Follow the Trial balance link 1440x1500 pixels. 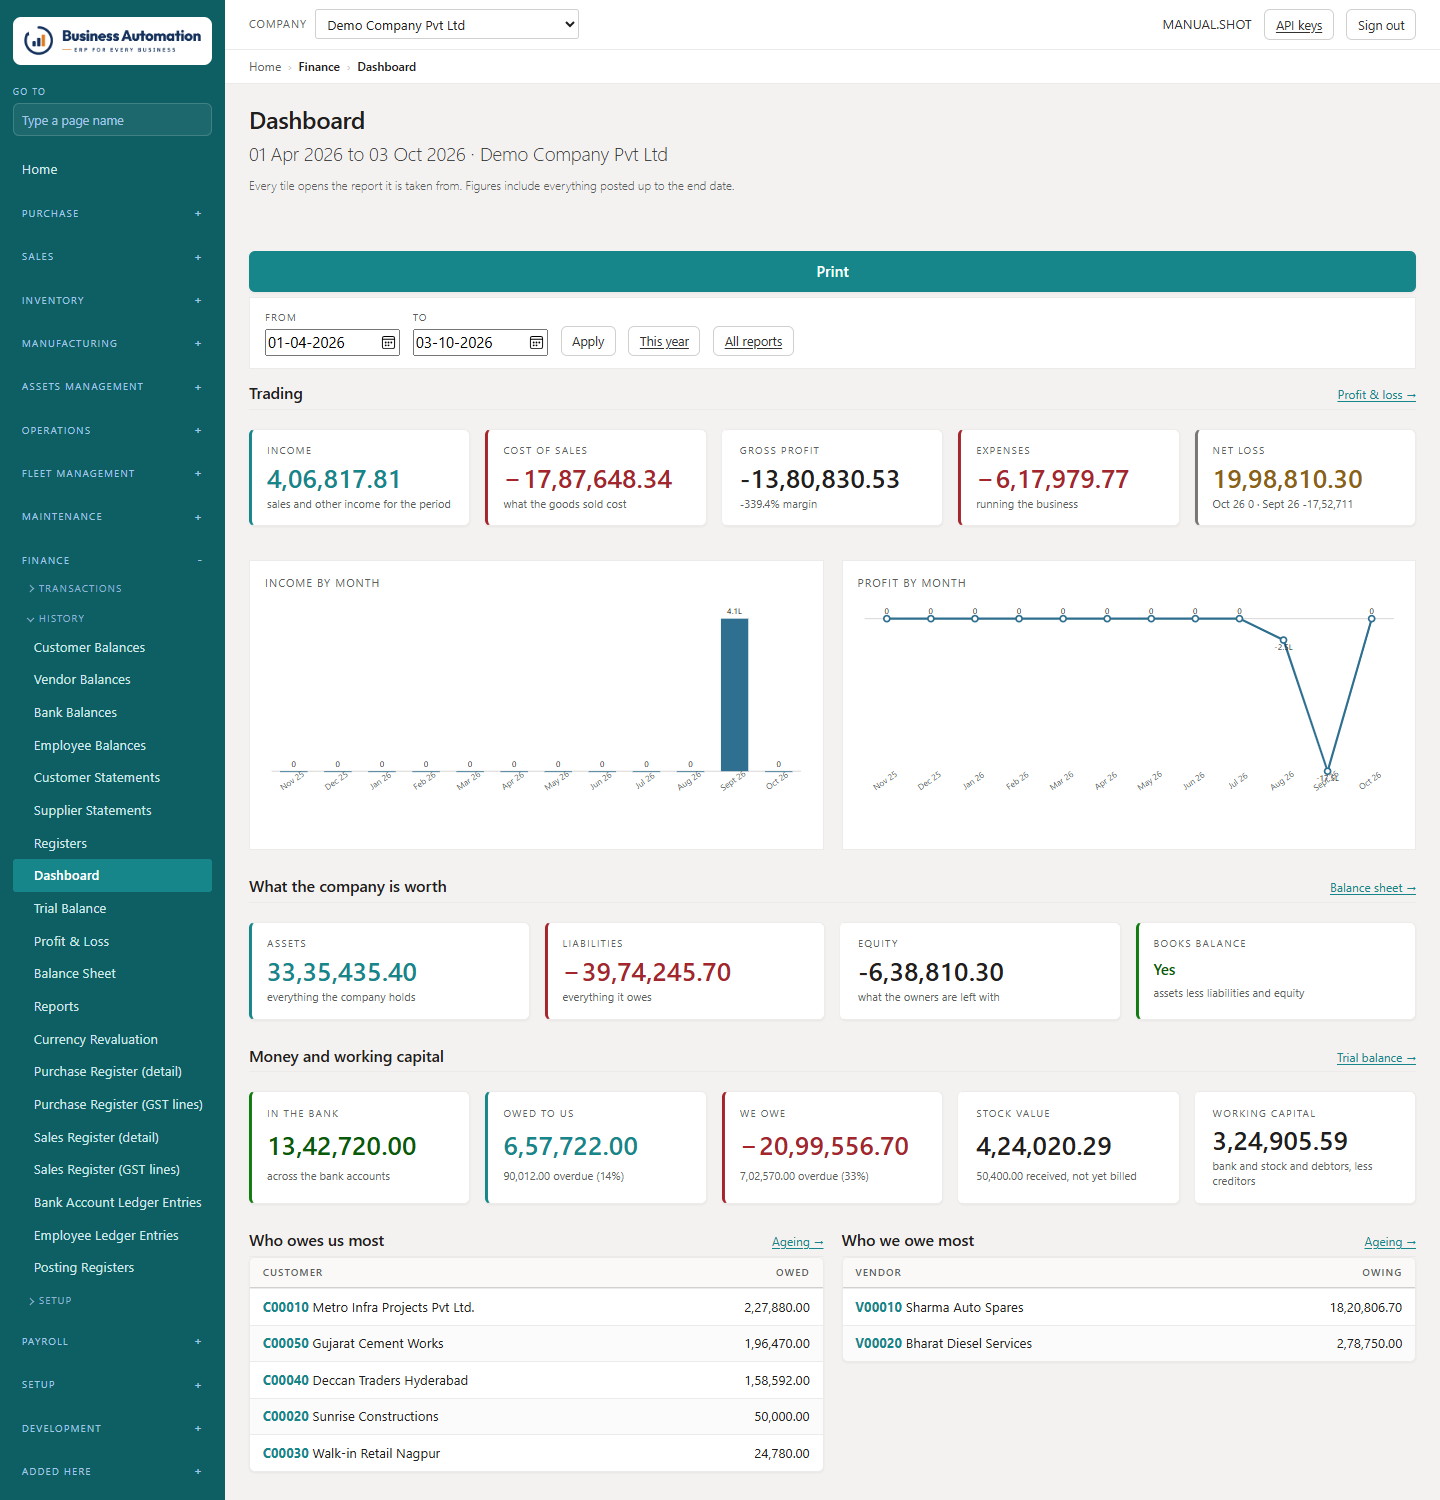click(1376, 1058)
